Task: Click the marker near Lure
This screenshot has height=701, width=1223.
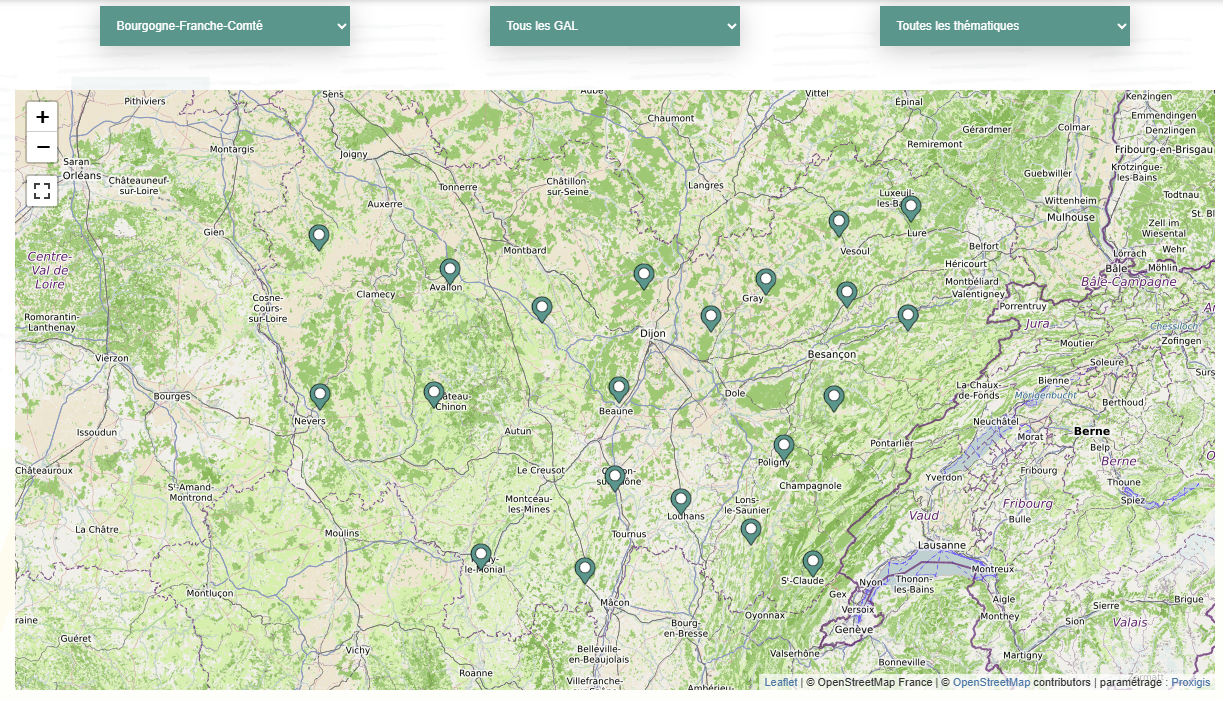Action: [911, 207]
